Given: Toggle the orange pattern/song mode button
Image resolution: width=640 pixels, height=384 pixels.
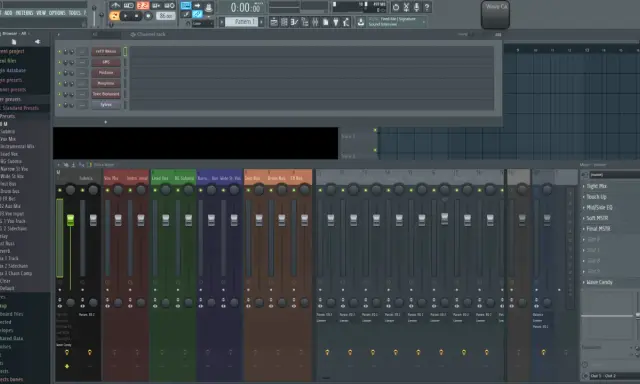Looking at the screenshot, I should tap(114, 16).
